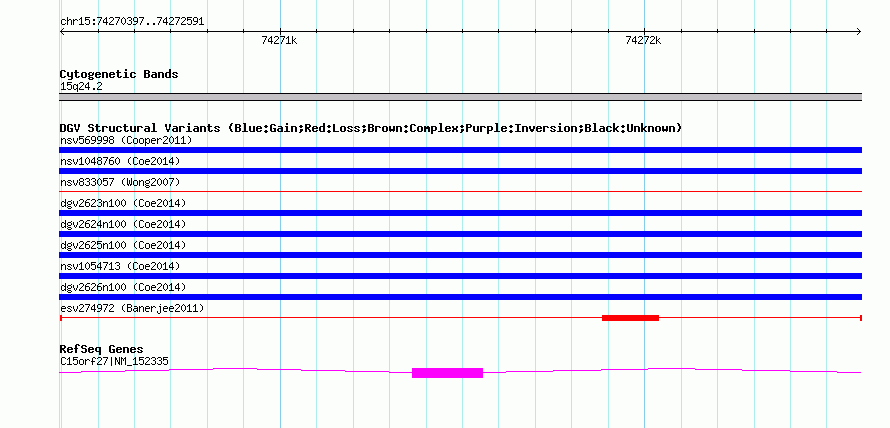Click the 74272k ruler tick label
890x428 pixels.
pyautogui.click(x=643, y=40)
